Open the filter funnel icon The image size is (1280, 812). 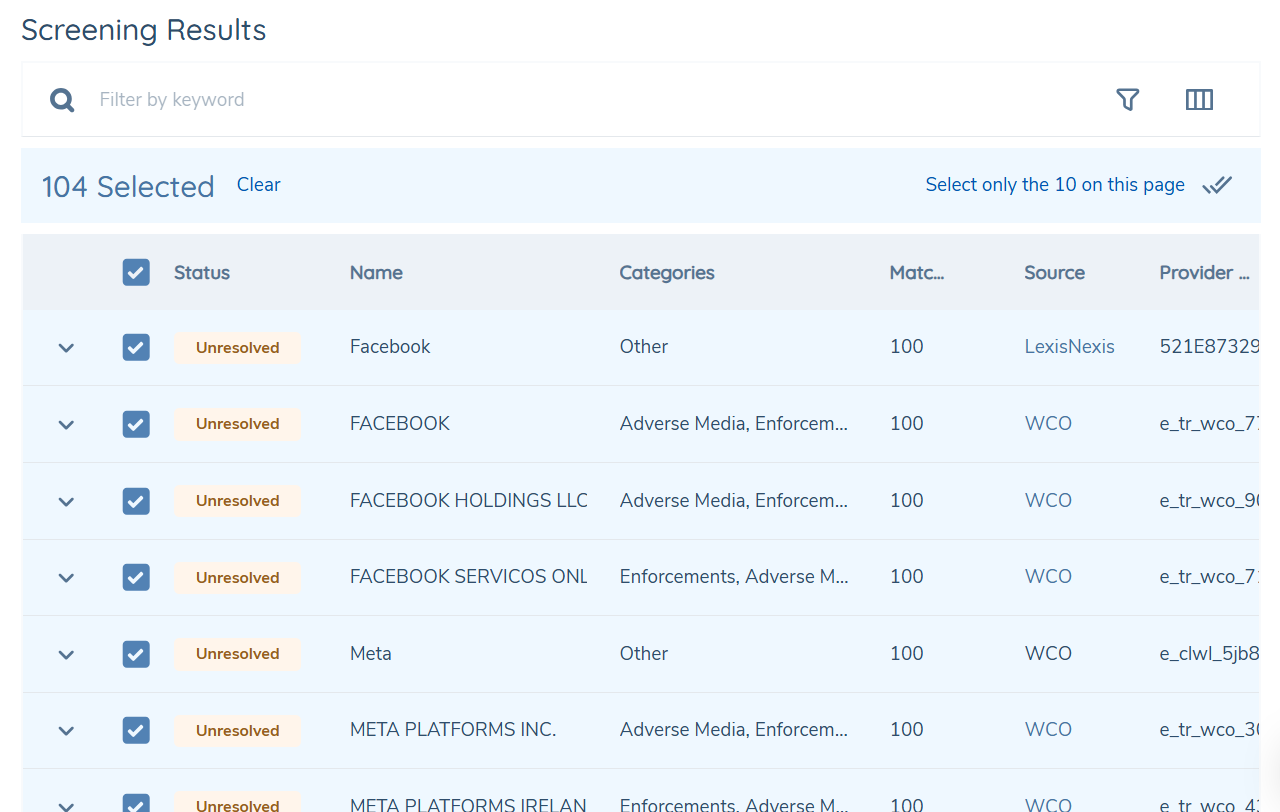coord(1128,100)
